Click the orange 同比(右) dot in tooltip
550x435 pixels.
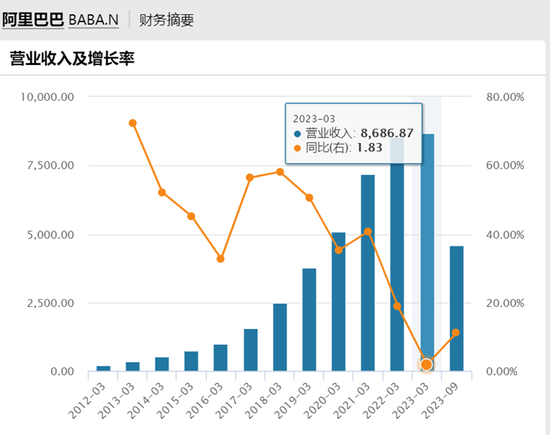(x=297, y=148)
